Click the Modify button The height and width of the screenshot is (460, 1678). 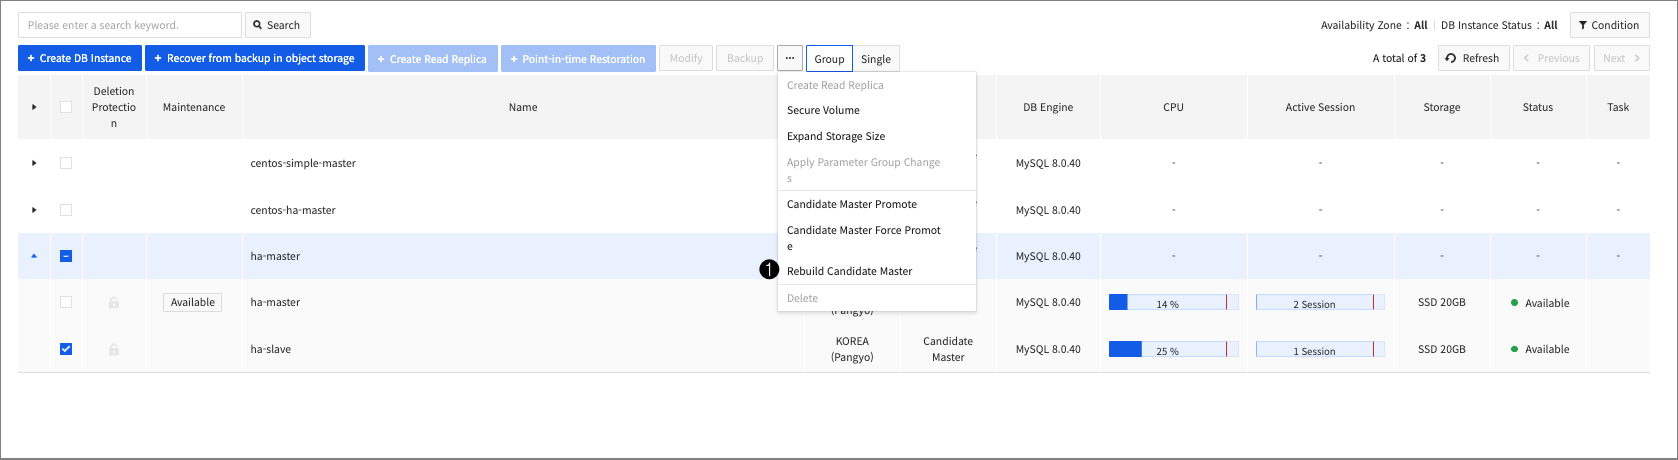tap(686, 58)
